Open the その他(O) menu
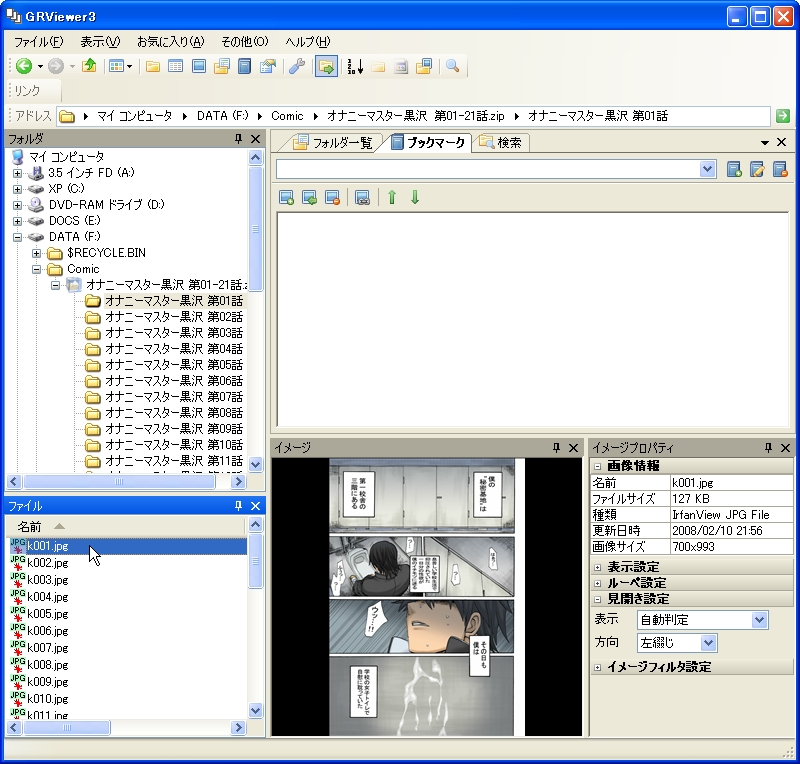The width and height of the screenshot is (800, 764). pyautogui.click(x=245, y=41)
